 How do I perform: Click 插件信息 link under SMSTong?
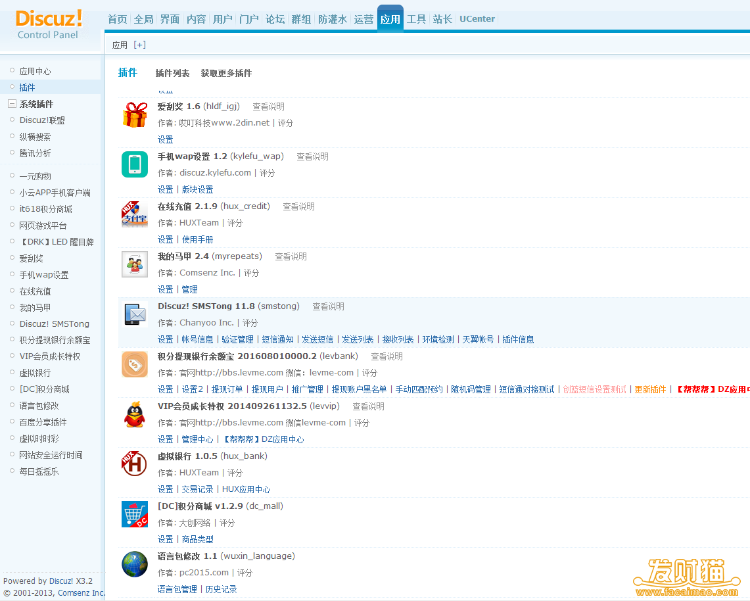(518, 339)
